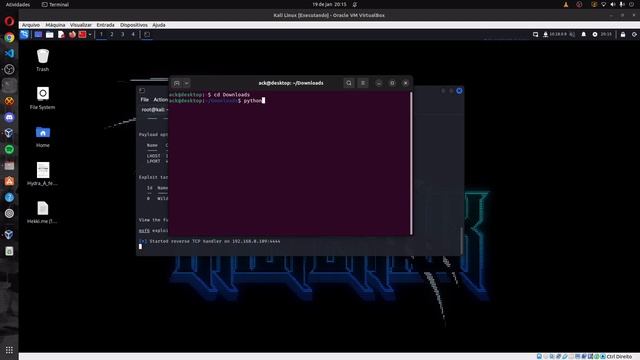Click the ack@desktop terminal scrollbar
640x360 pixels.
tap(411, 163)
